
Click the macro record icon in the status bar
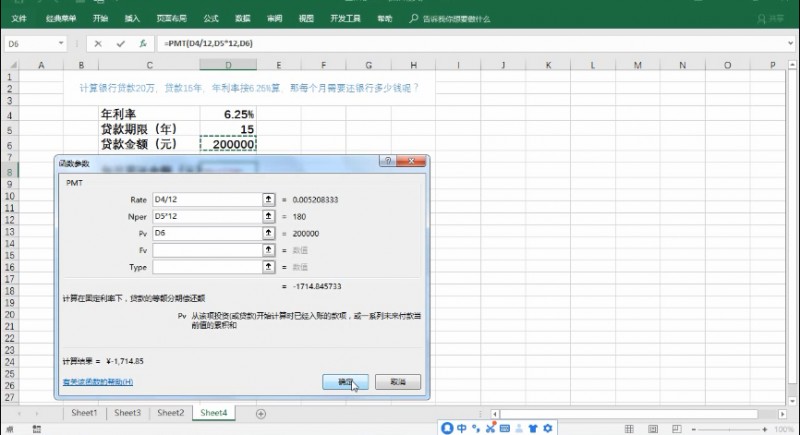pyautogui.click(x=37, y=429)
